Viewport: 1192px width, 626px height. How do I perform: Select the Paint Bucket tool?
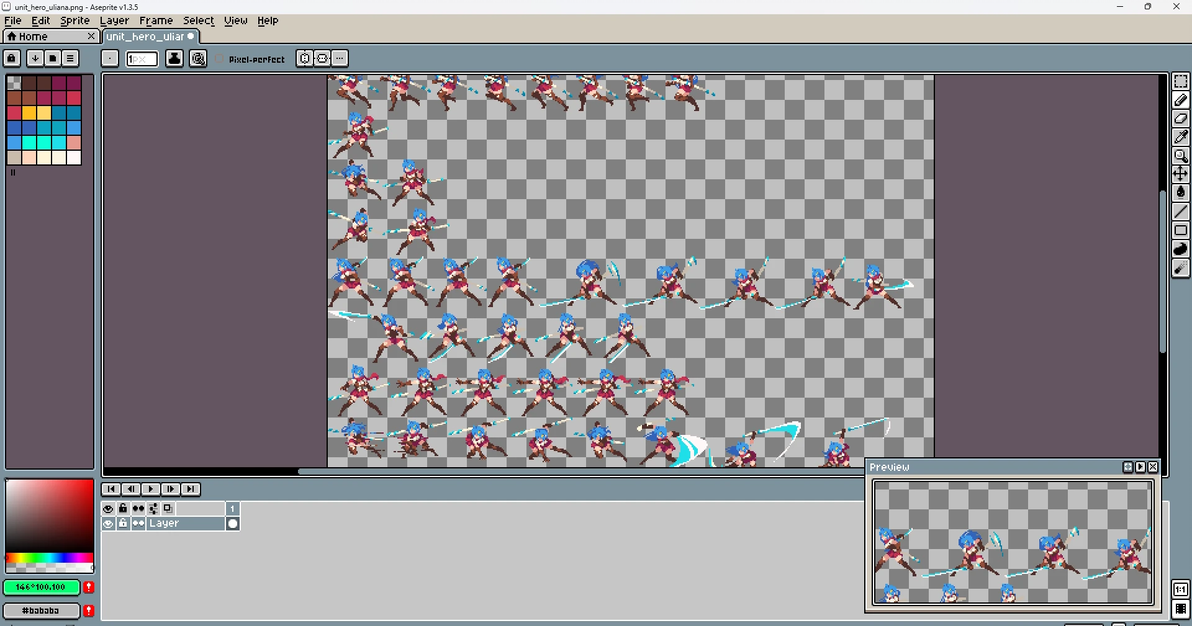[1180, 192]
